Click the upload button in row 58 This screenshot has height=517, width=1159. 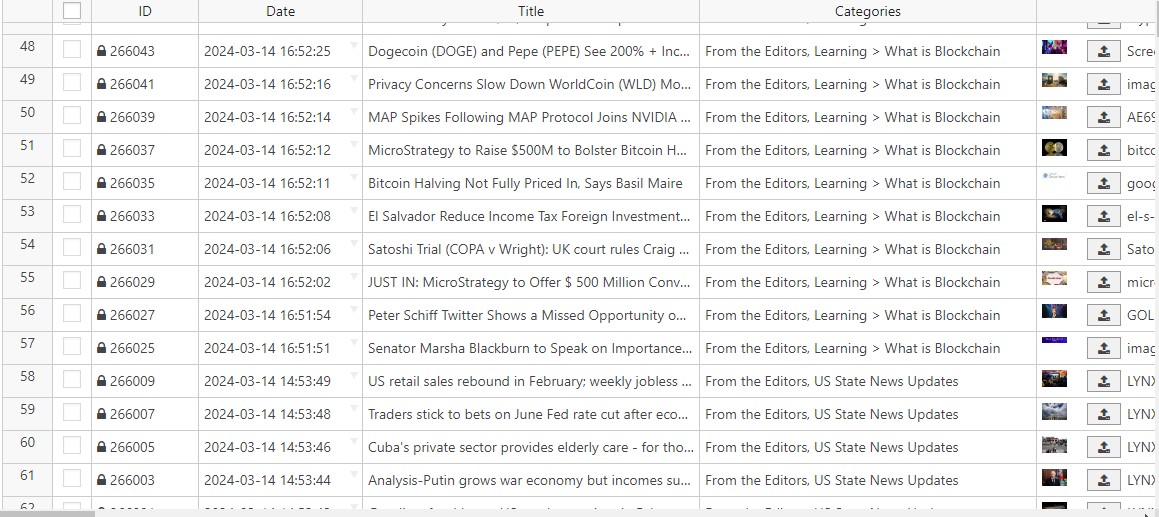tap(1103, 382)
